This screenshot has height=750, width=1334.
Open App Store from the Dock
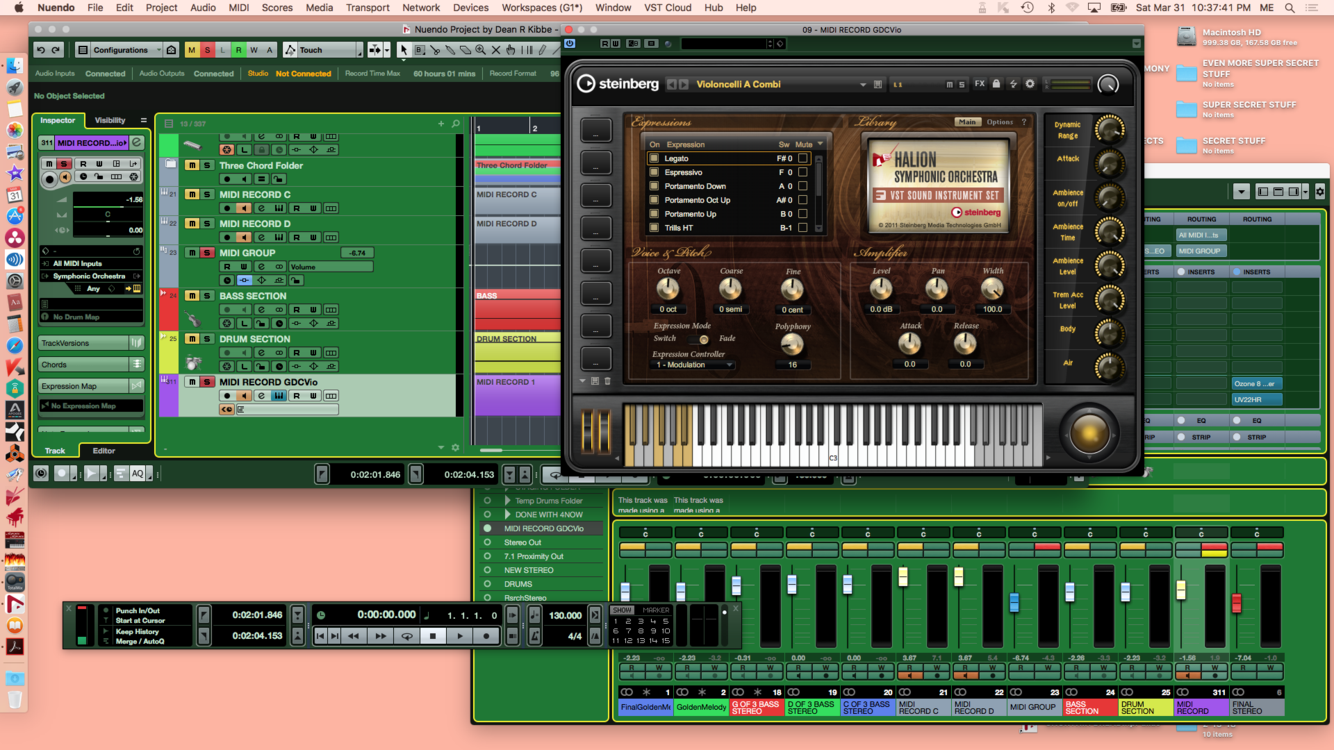[x=15, y=217]
